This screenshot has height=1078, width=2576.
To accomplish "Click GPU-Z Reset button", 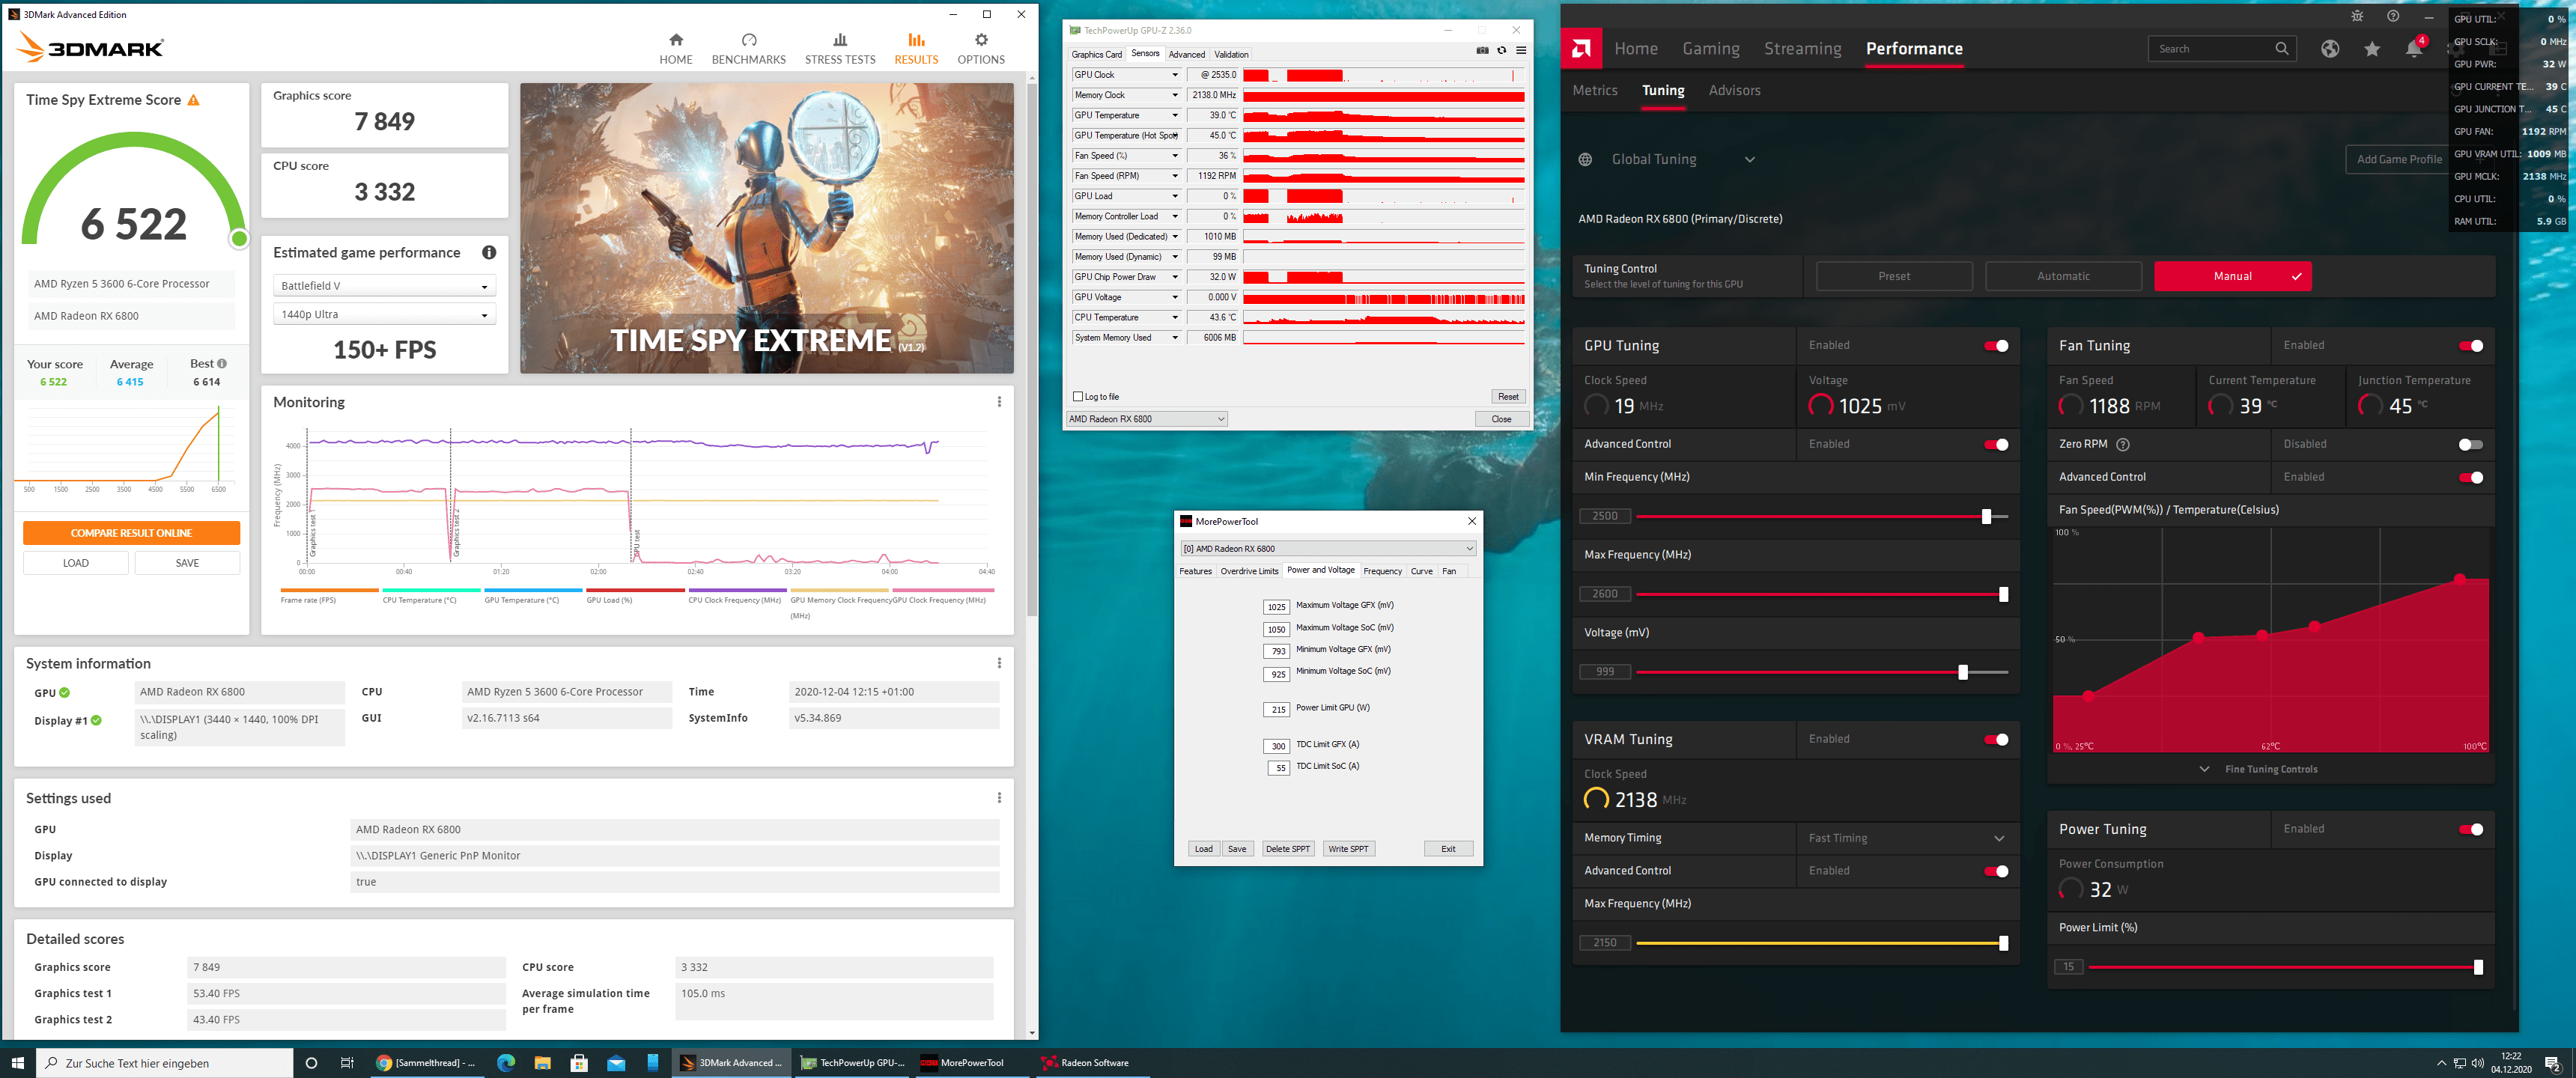I will coord(1508,397).
